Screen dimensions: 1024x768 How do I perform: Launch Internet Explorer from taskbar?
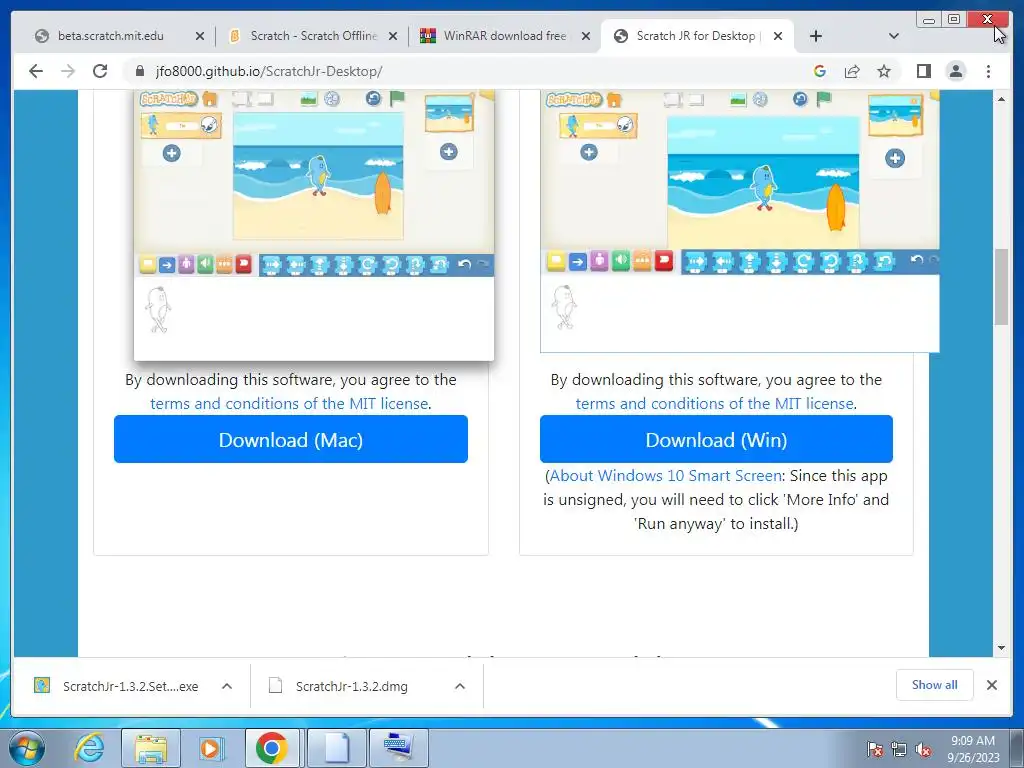click(x=89, y=748)
